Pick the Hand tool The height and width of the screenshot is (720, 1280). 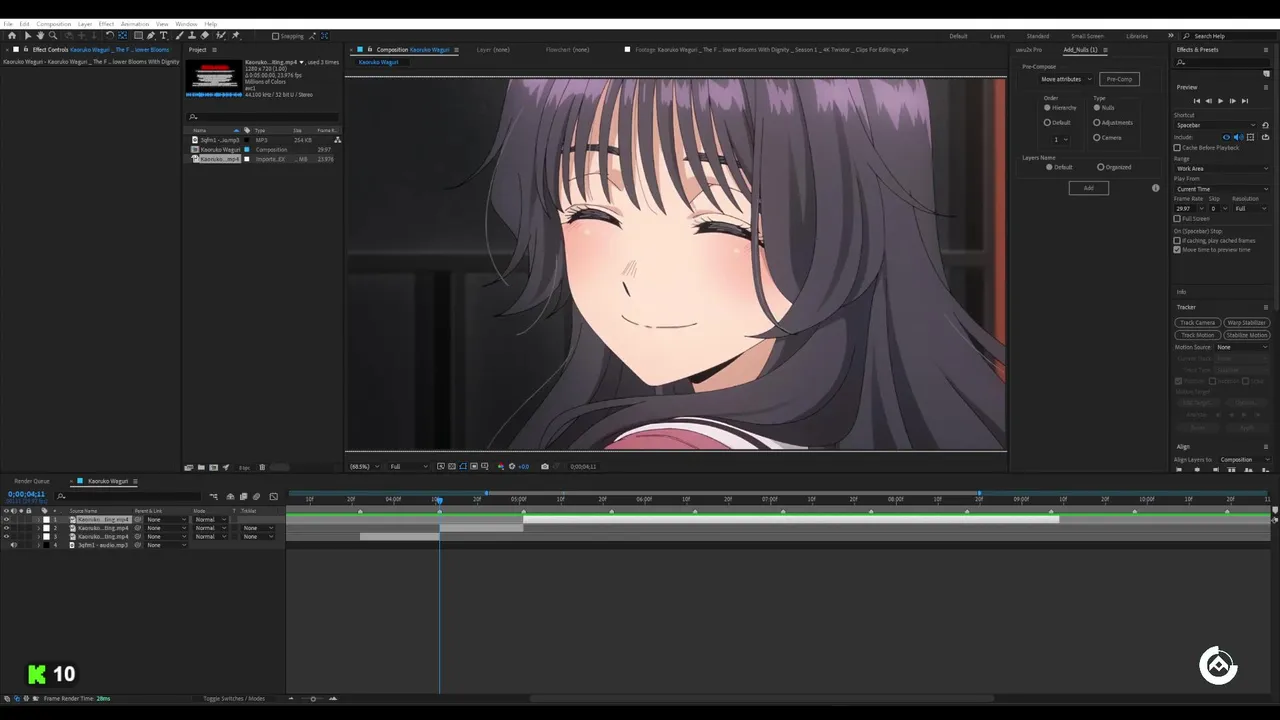(40, 35)
